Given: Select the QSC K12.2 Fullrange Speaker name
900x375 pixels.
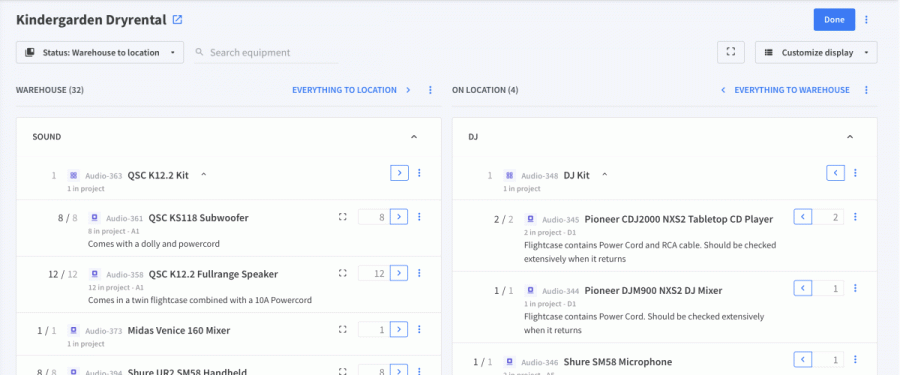Looking at the screenshot, I should 213,275.
